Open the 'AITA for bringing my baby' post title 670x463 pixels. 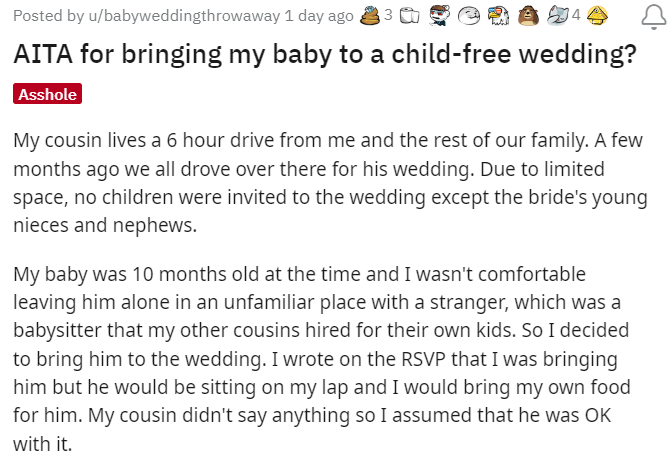tap(325, 54)
